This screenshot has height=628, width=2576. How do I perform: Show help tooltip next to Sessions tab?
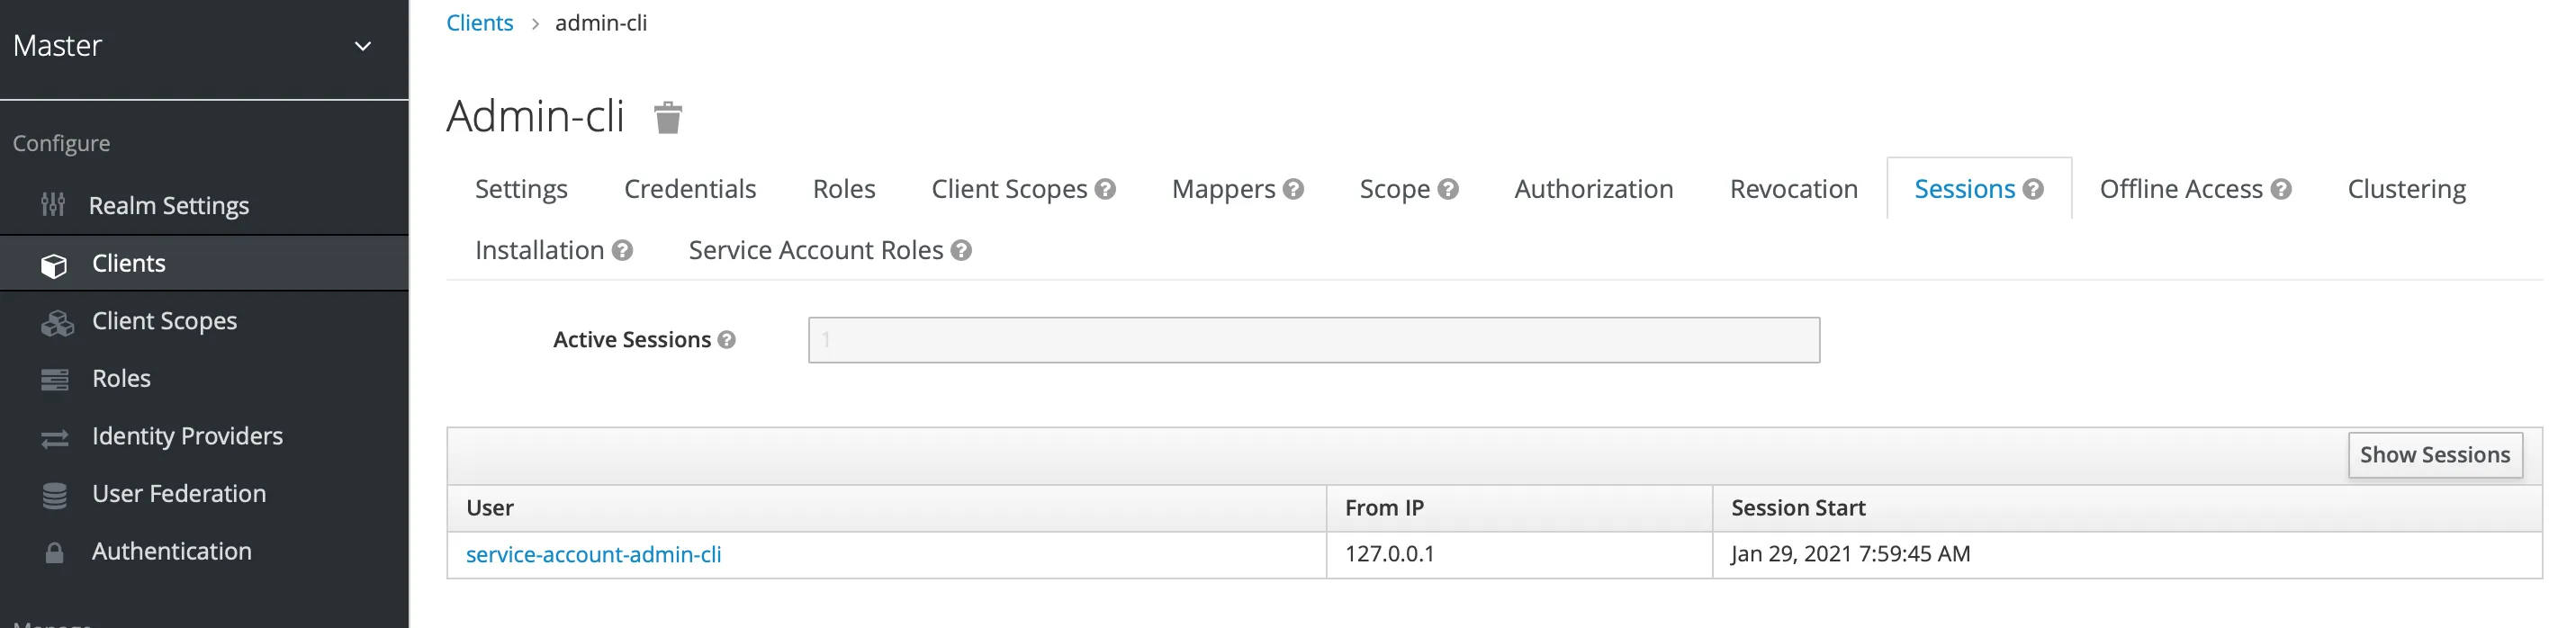(x=2033, y=189)
